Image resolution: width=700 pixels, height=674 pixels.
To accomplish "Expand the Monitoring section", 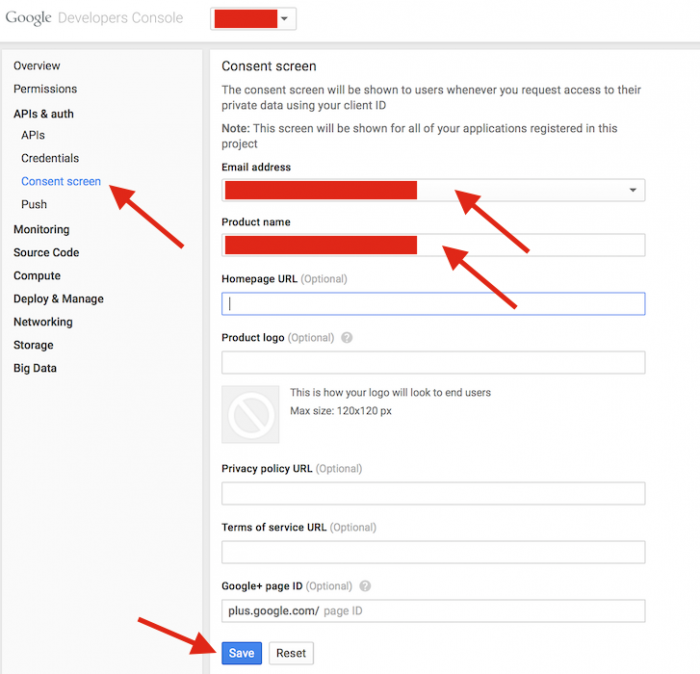I will click(41, 229).
